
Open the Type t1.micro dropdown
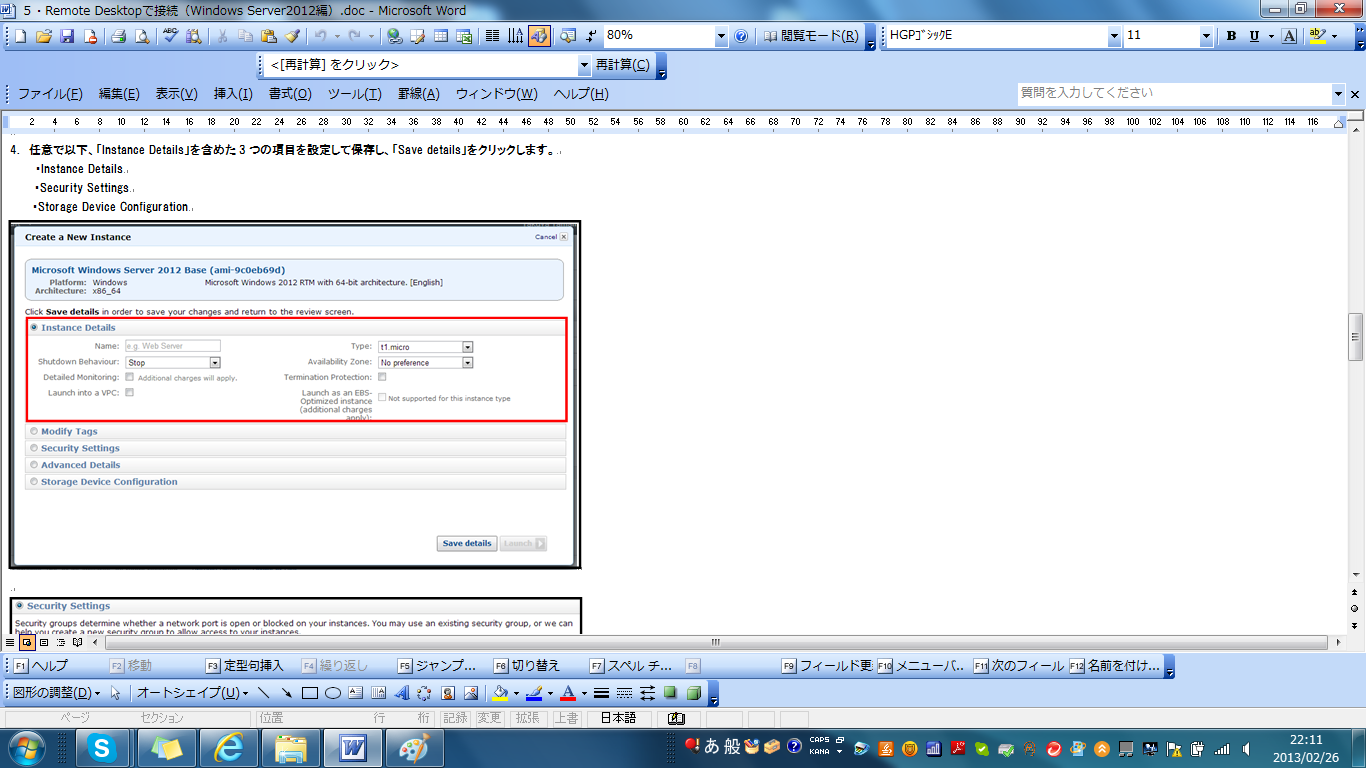coord(467,346)
